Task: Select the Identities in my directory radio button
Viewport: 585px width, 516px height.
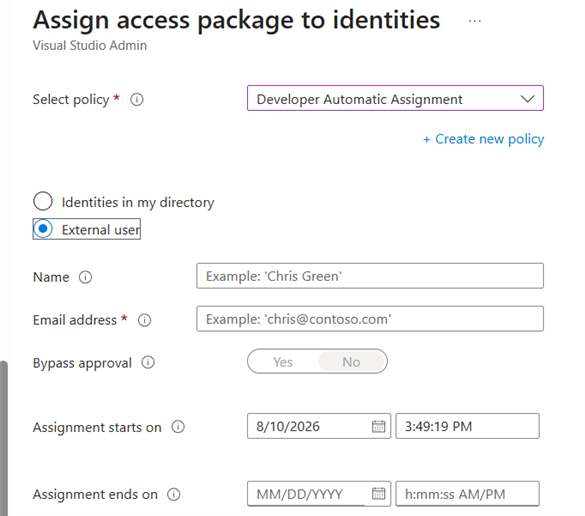Action: coord(43,201)
